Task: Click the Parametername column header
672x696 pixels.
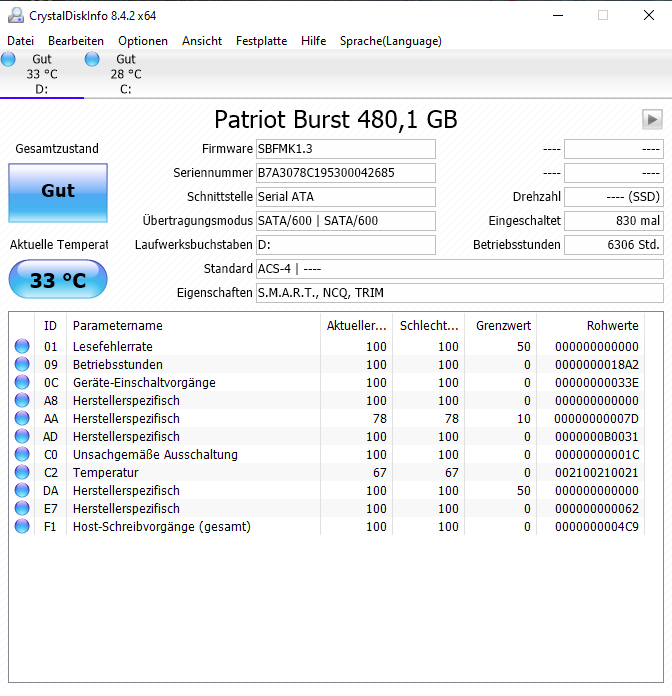Action: [x=193, y=326]
